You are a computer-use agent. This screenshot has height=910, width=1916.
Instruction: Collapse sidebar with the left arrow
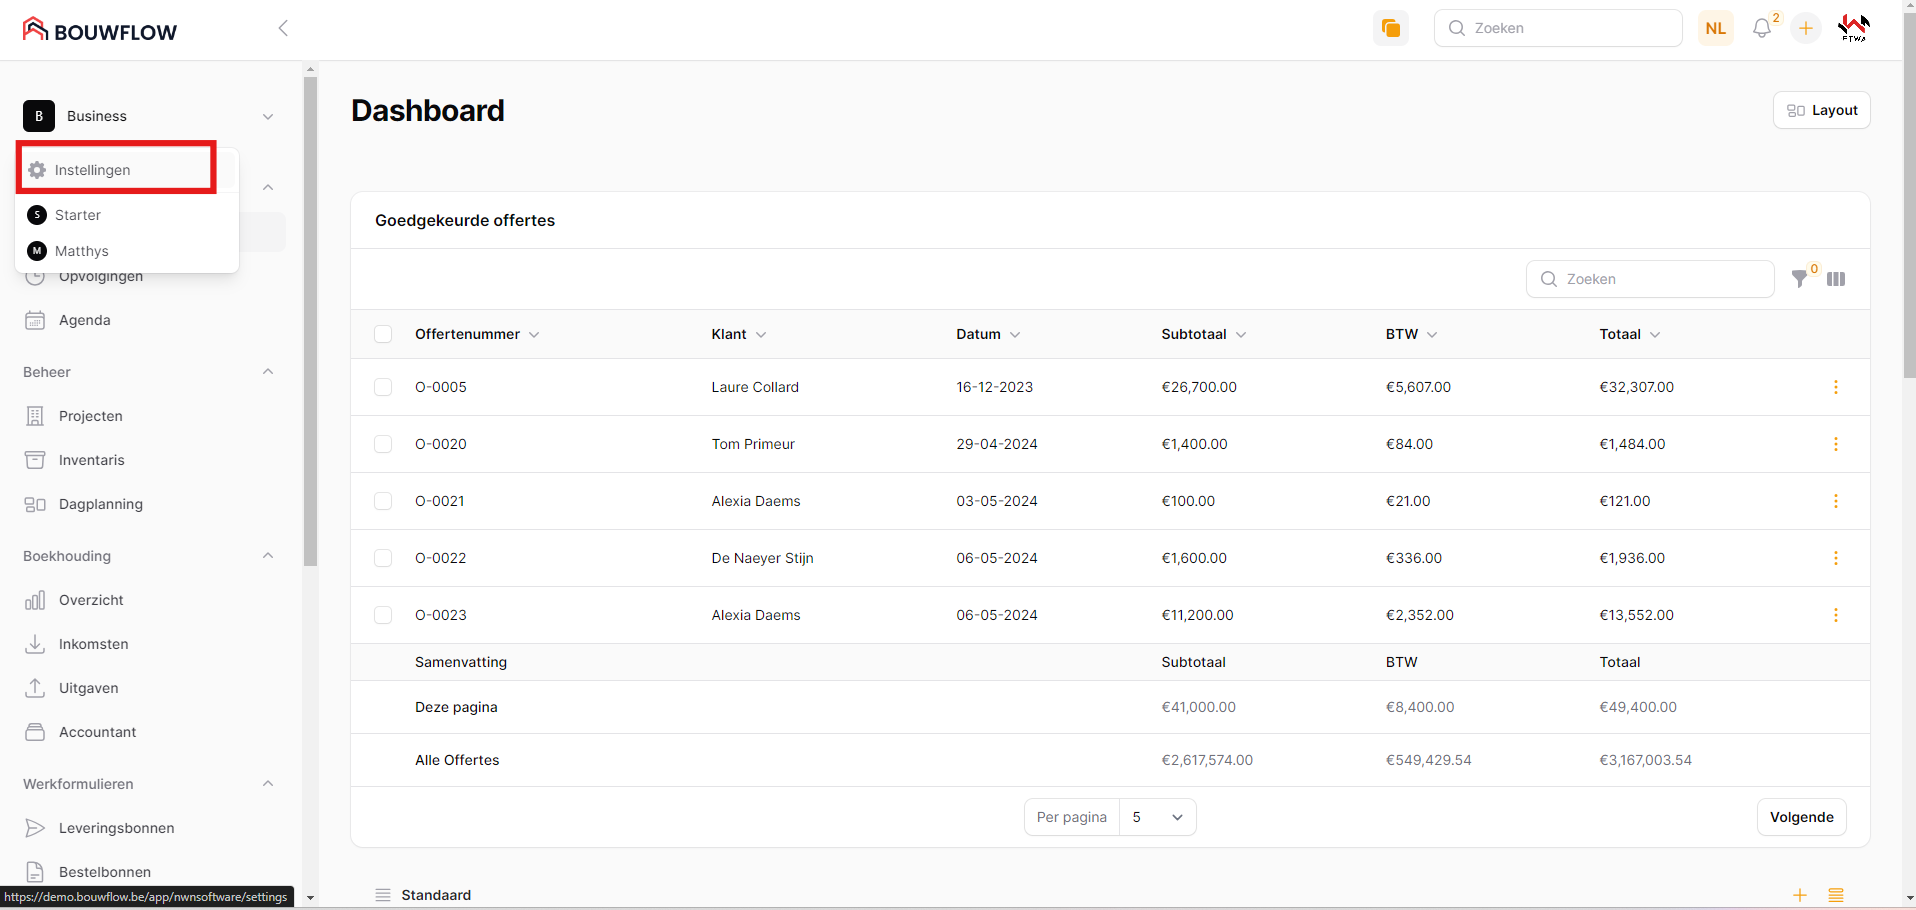(283, 28)
